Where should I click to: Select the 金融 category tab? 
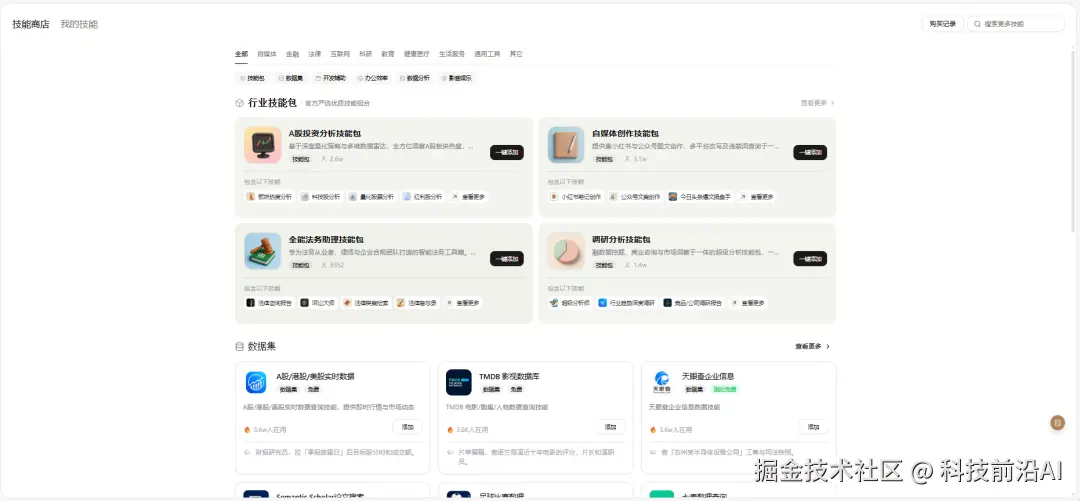[x=292, y=54]
